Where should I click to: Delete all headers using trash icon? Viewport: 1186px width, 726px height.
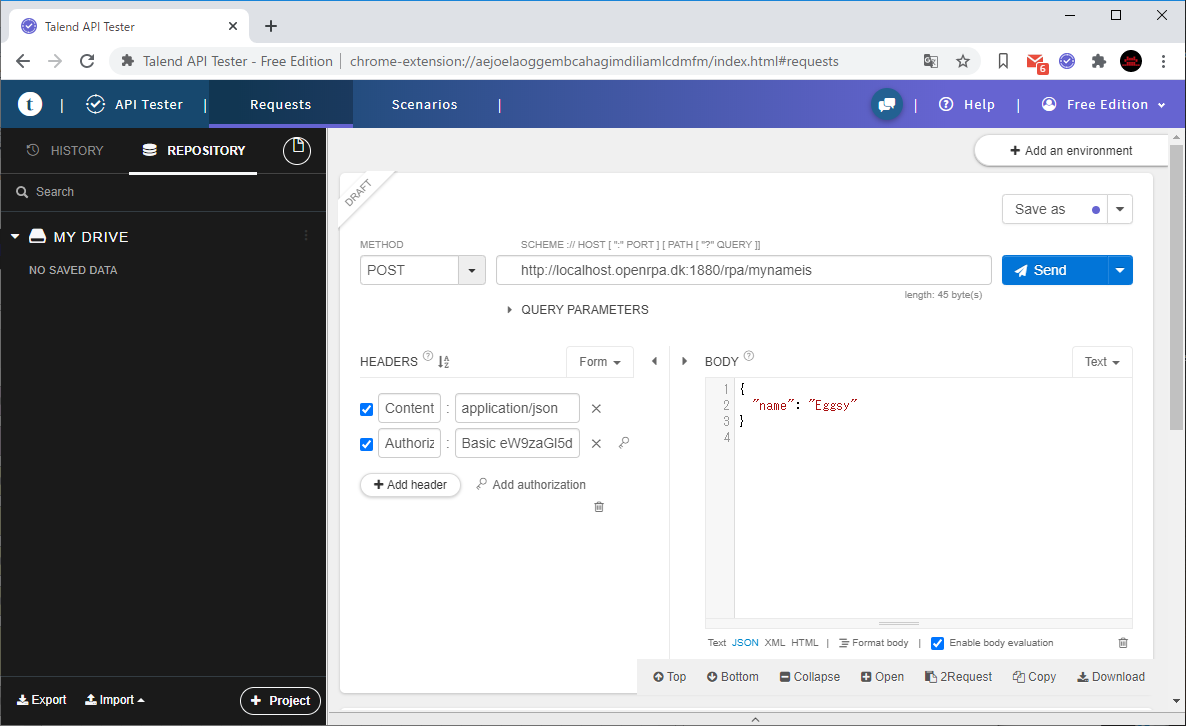click(x=599, y=507)
